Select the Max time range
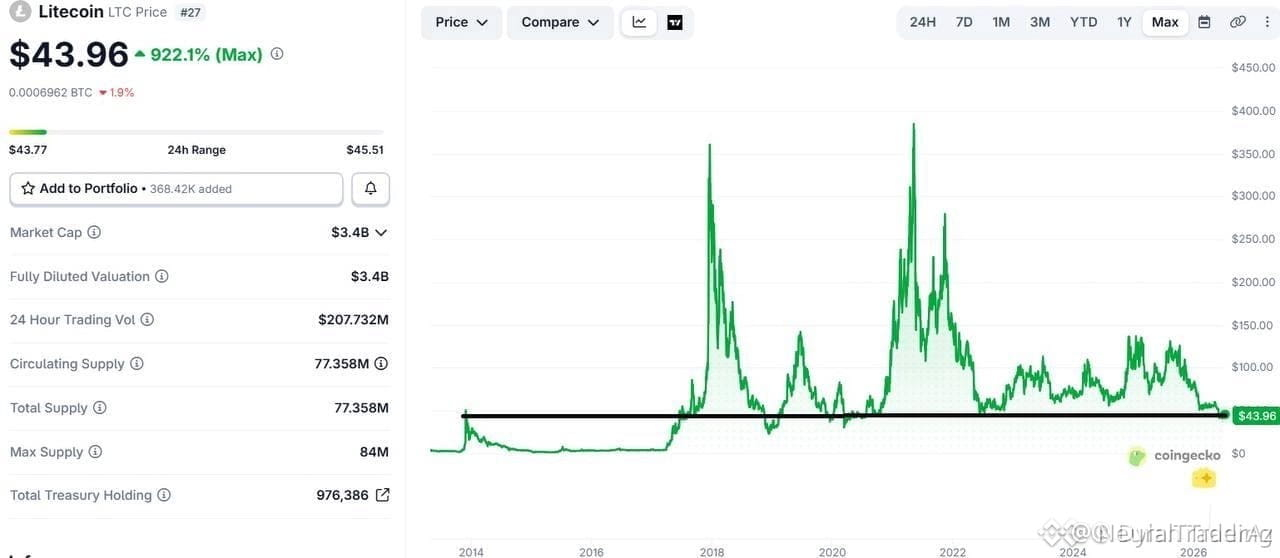Image resolution: width=1280 pixels, height=558 pixels. pyautogui.click(x=1165, y=22)
